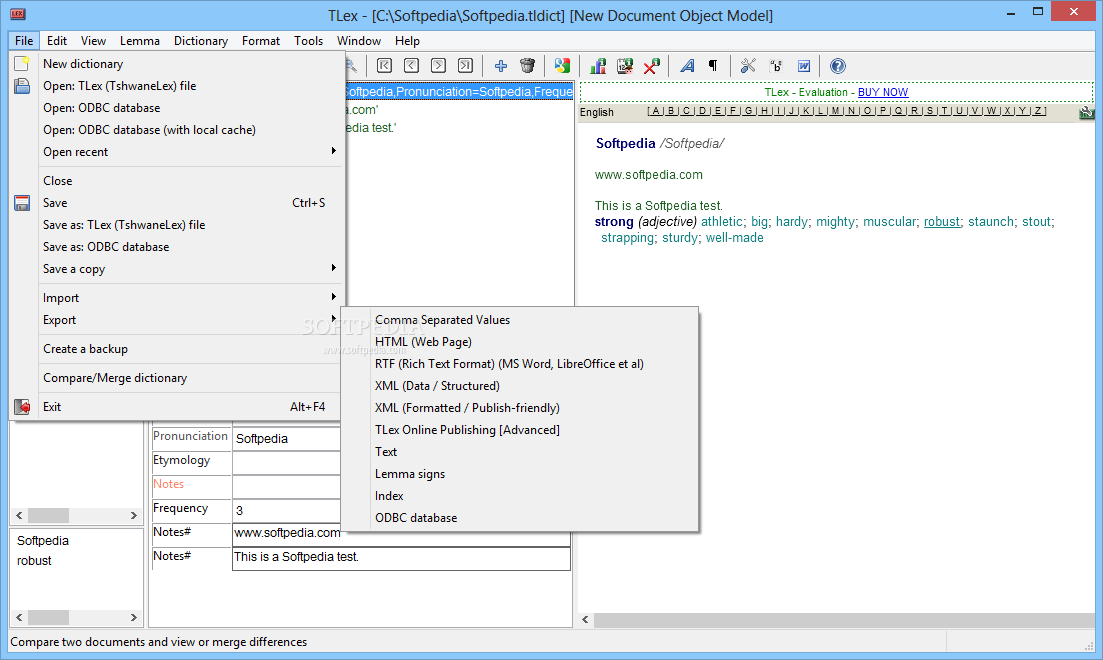The image size is (1103, 660).
Task: Click the New dictionary page icon
Action: (x=22, y=64)
